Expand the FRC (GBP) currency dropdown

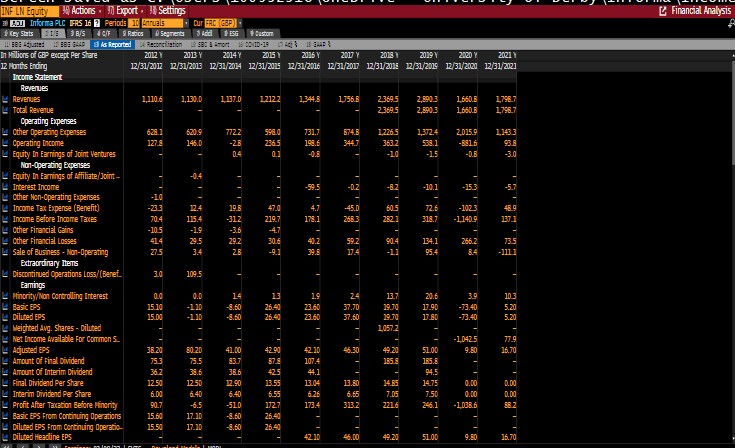click(x=224, y=23)
